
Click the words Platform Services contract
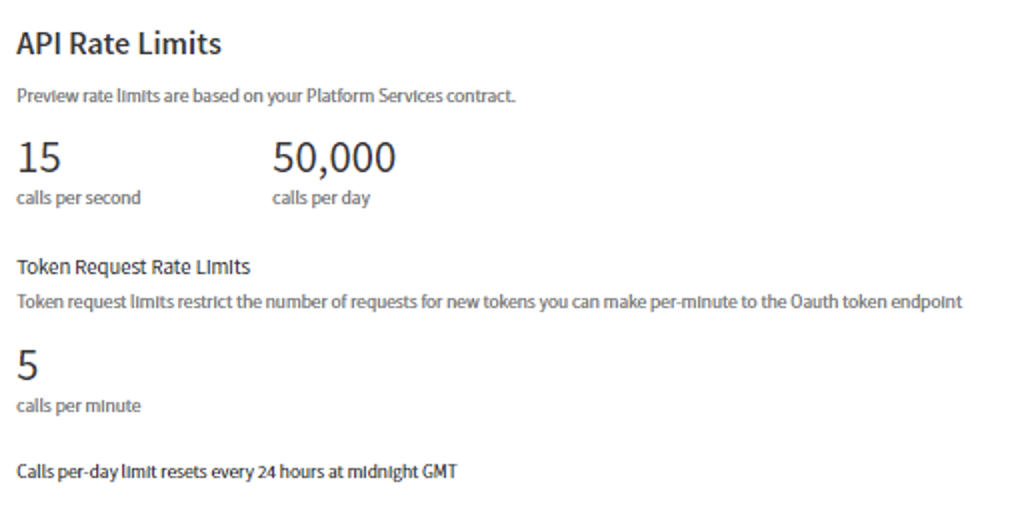pos(410,96)
